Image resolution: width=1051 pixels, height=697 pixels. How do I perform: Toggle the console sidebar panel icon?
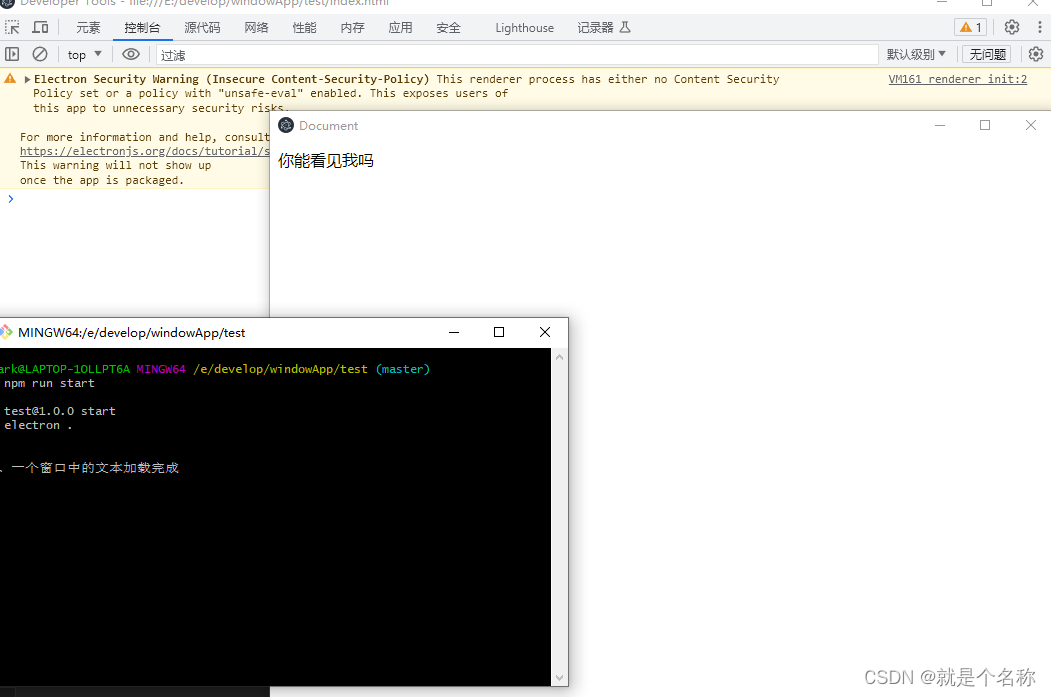click(x=12, y=54)
